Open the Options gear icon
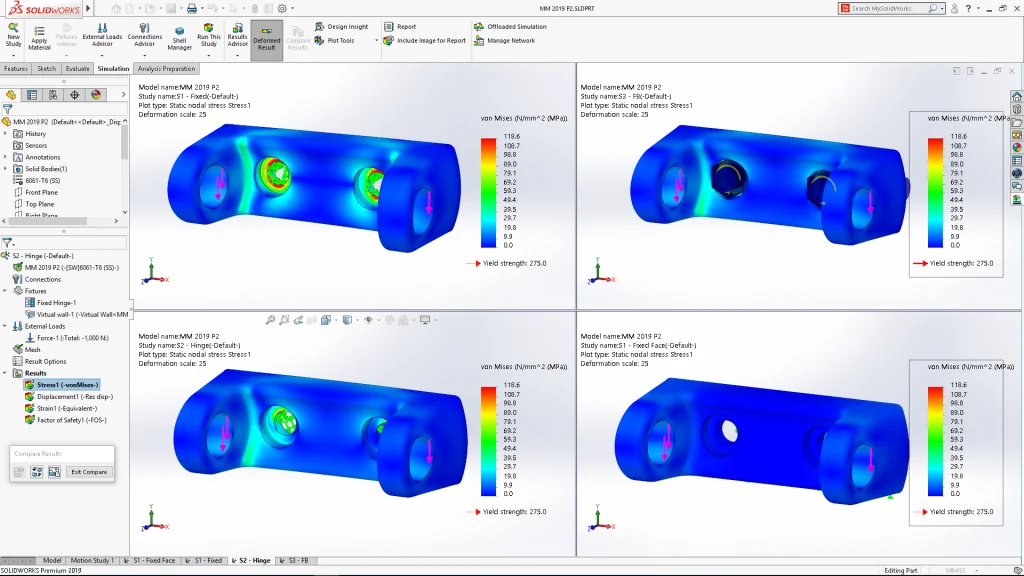1024x576 pixels. pyautogui.click(x=282, y=8)
